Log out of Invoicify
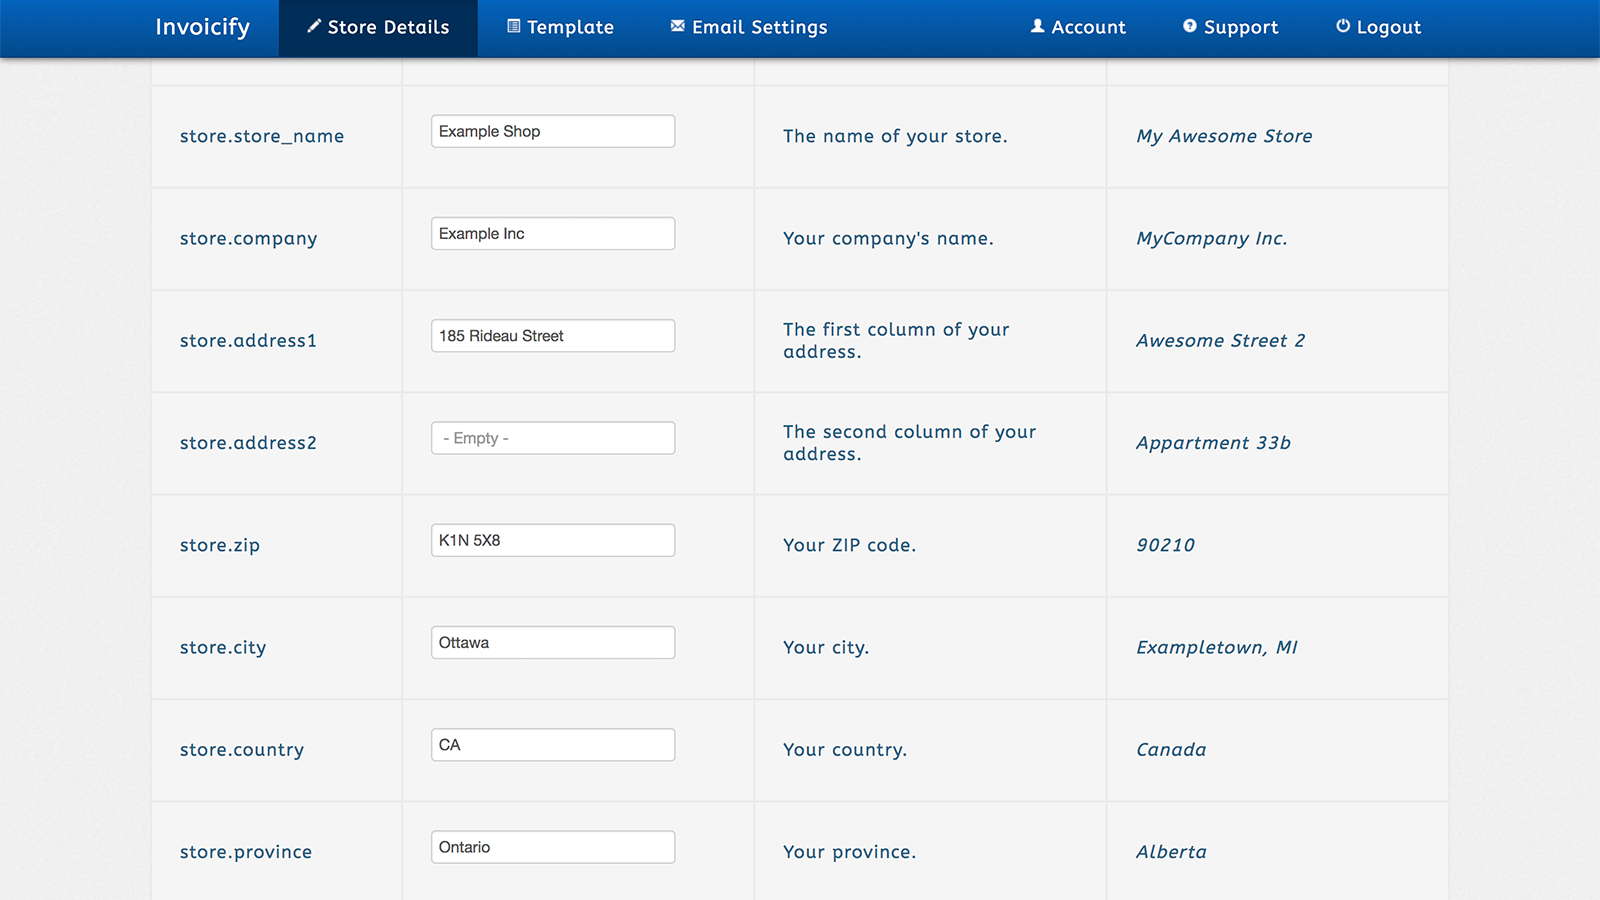Image resolution: width=1600 pixels, height=900 pixels. point(1377,27)
